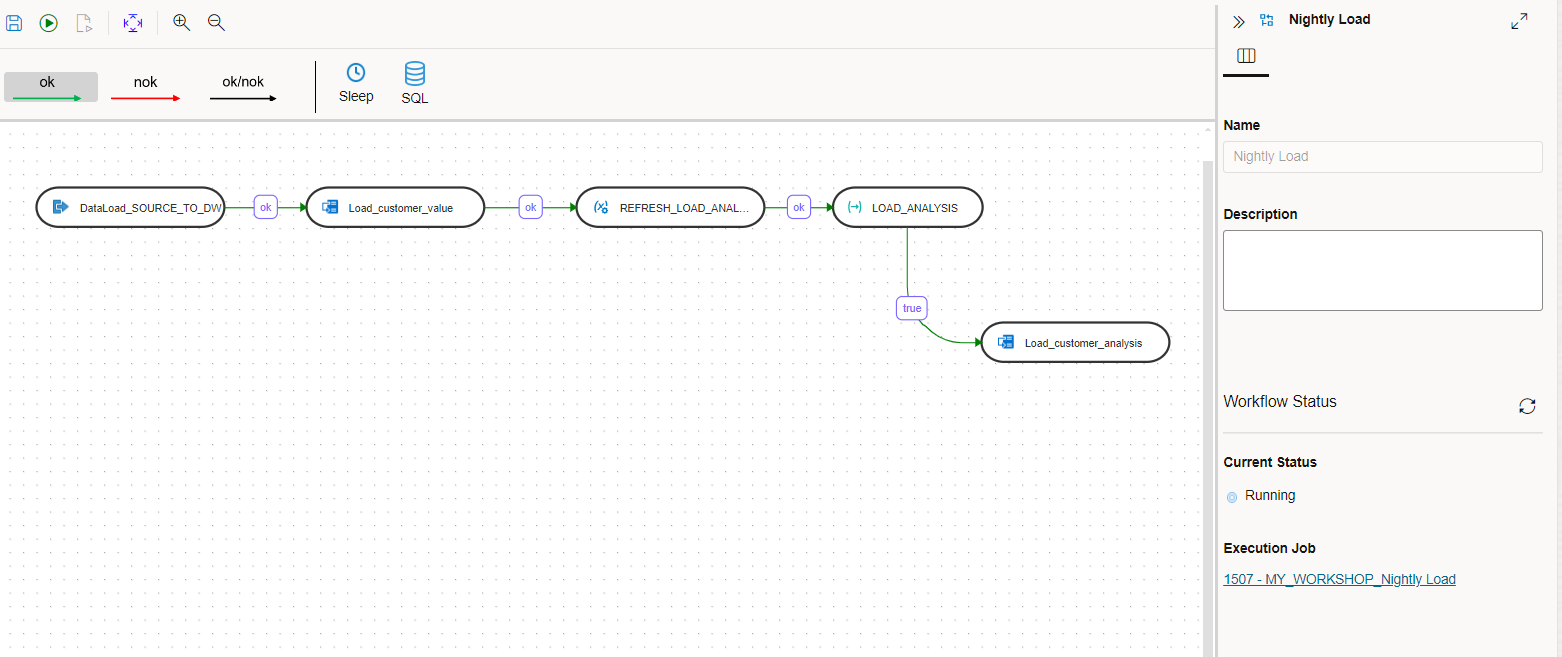This screenshot has height=657, width=1562.
Task: Select the DataLoad_SOURCE_TO_DW node
Action: [130, 207]
